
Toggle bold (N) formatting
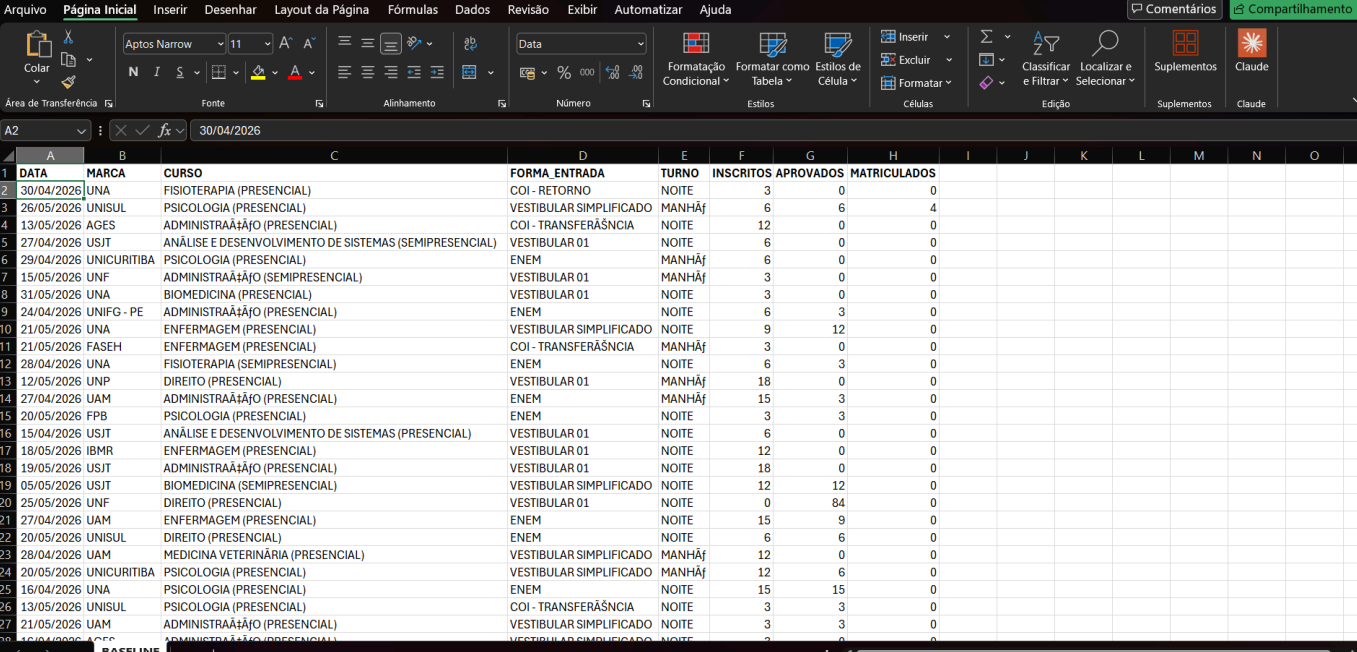point(133,72)
